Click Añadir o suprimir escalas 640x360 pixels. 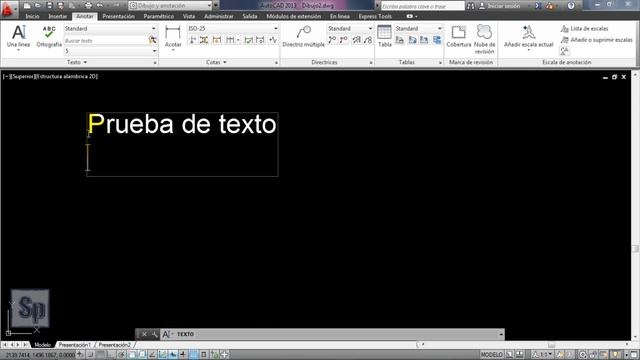[x=596, y=40]
